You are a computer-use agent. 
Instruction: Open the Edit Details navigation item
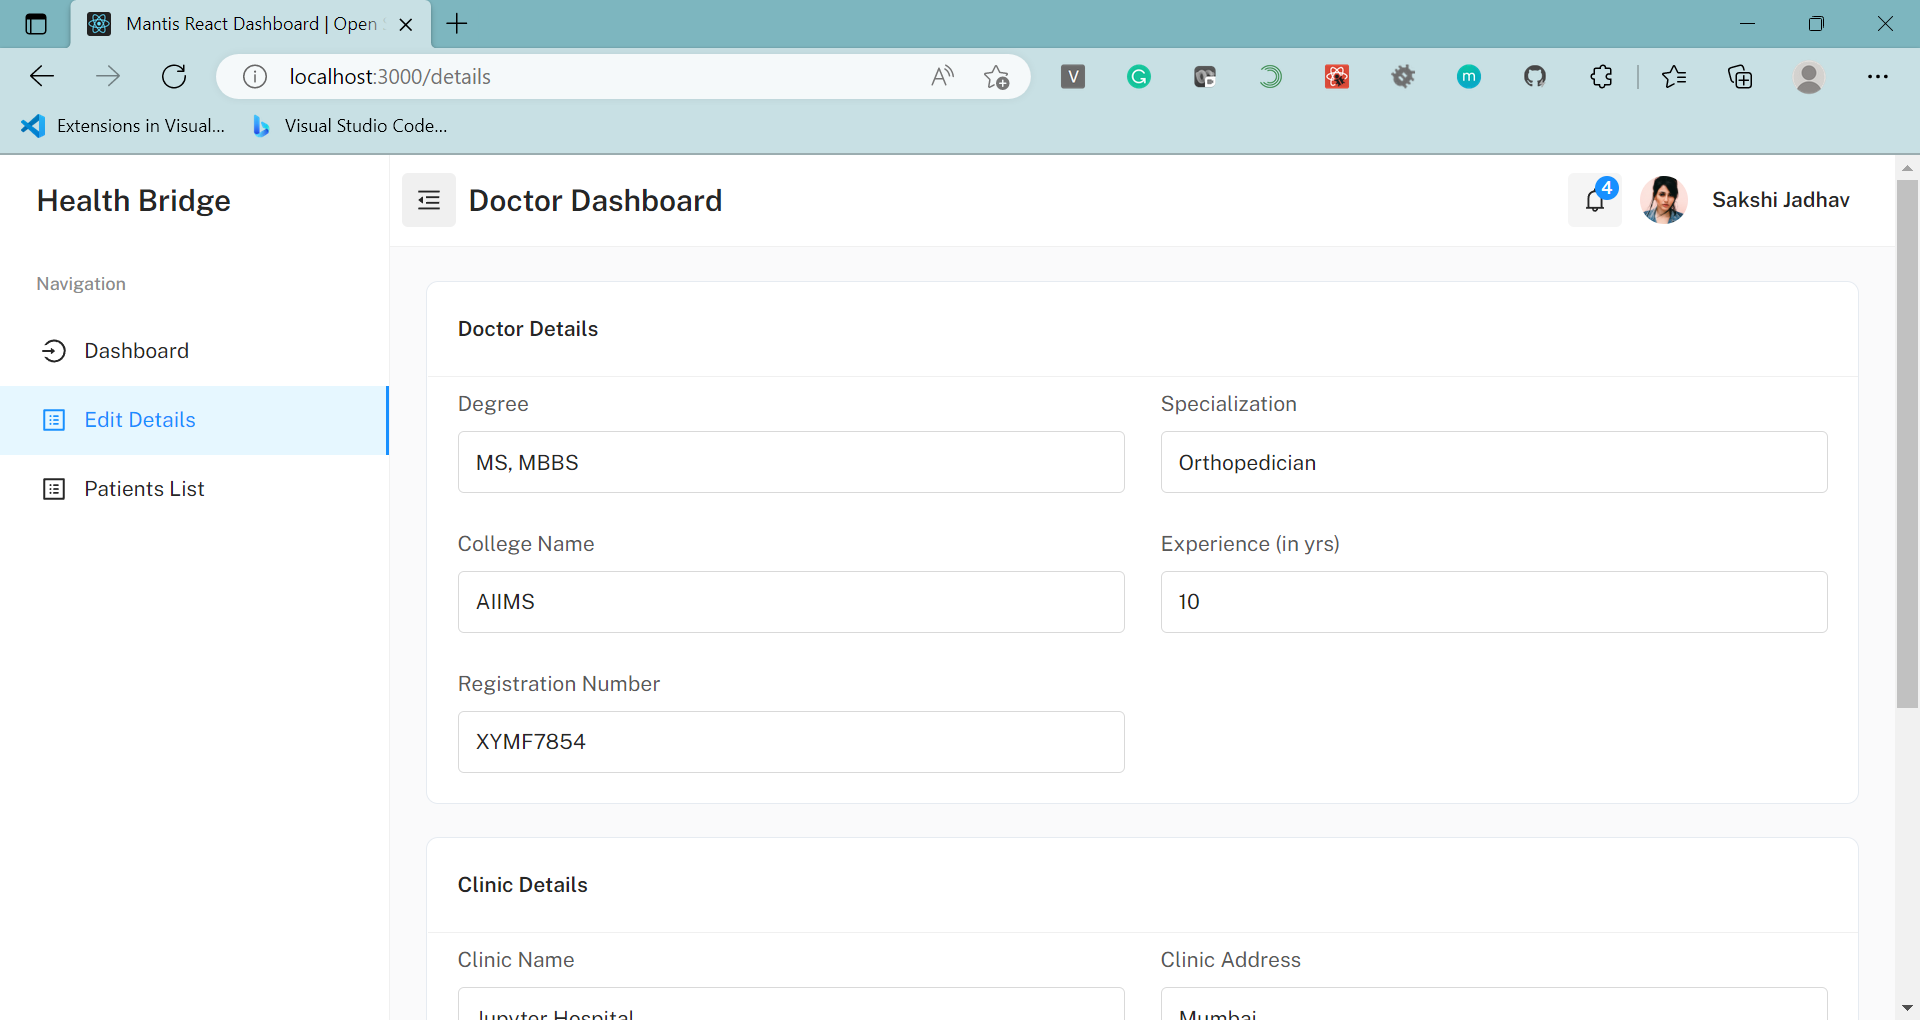140,420
